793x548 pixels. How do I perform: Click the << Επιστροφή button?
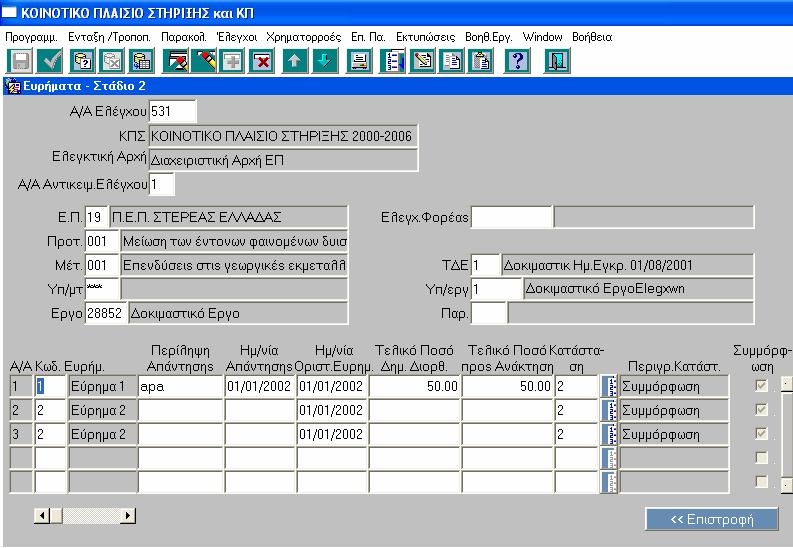[x=712, y=519]
